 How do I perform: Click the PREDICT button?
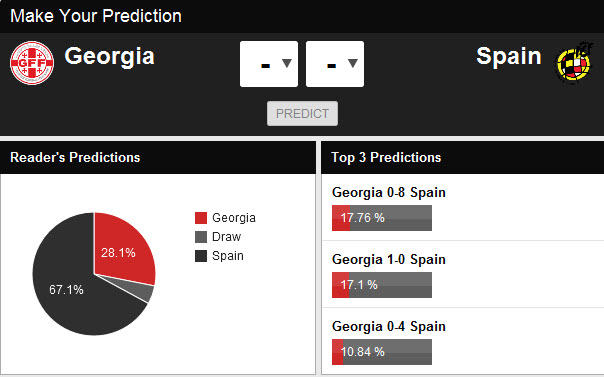(x=302, y=114)
